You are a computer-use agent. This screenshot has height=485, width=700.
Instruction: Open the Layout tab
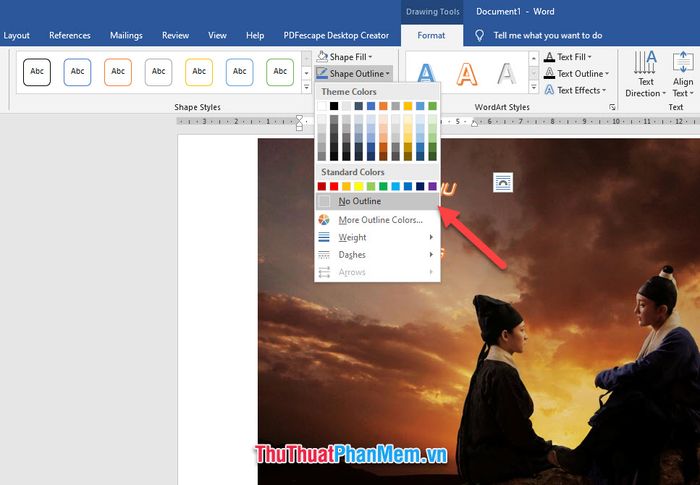[x=17, y=35]
